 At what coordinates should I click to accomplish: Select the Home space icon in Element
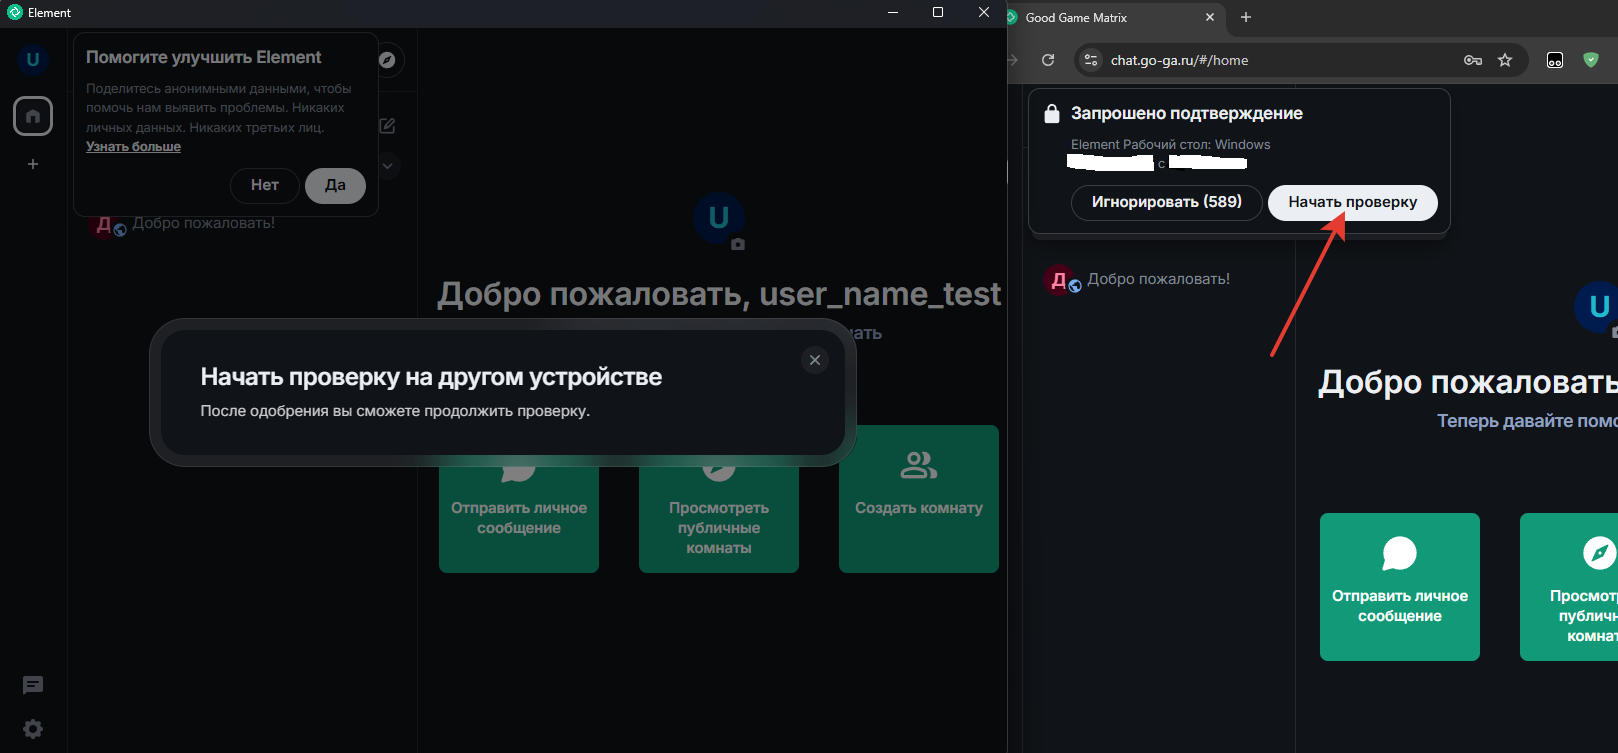[33, 116]
